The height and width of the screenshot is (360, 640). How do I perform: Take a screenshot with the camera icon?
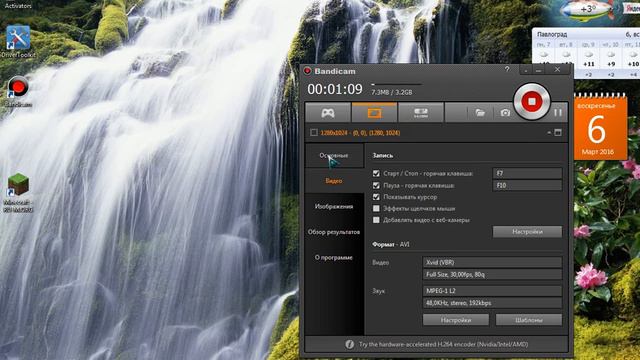pos(505,113)
